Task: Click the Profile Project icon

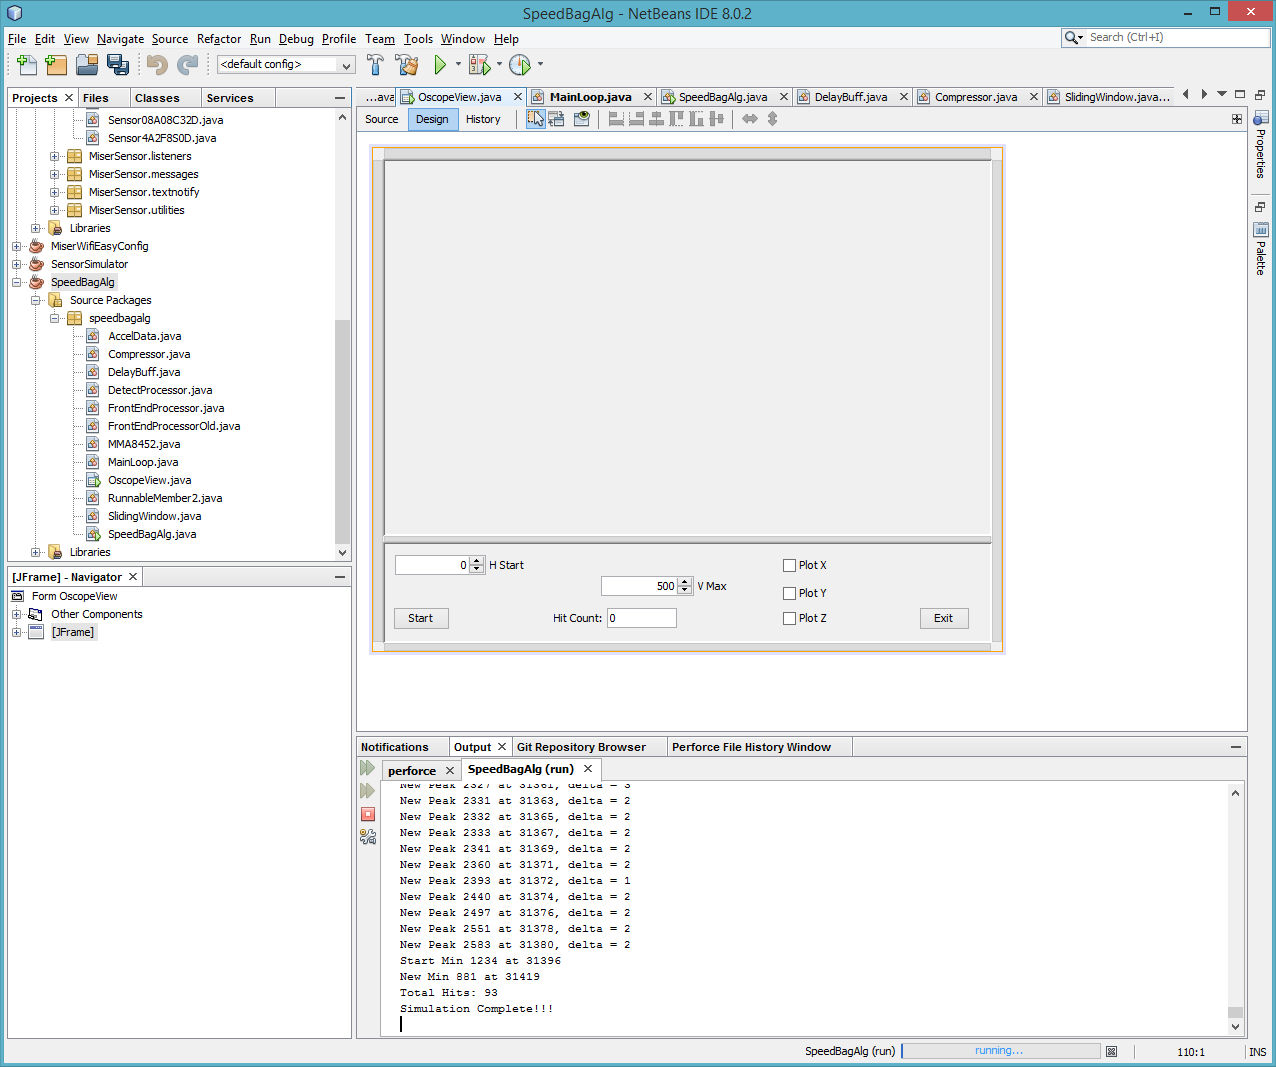Action: click(520, 65)
